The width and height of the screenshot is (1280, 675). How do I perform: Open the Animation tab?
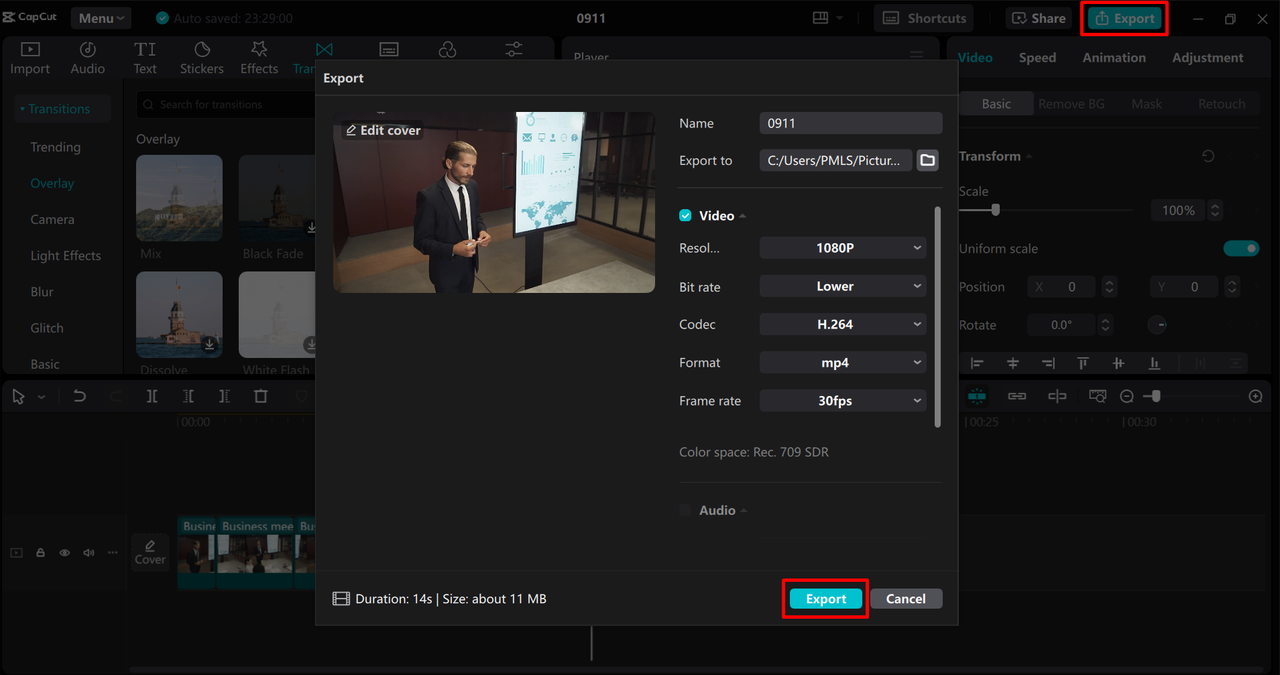tap(1114, 58)
